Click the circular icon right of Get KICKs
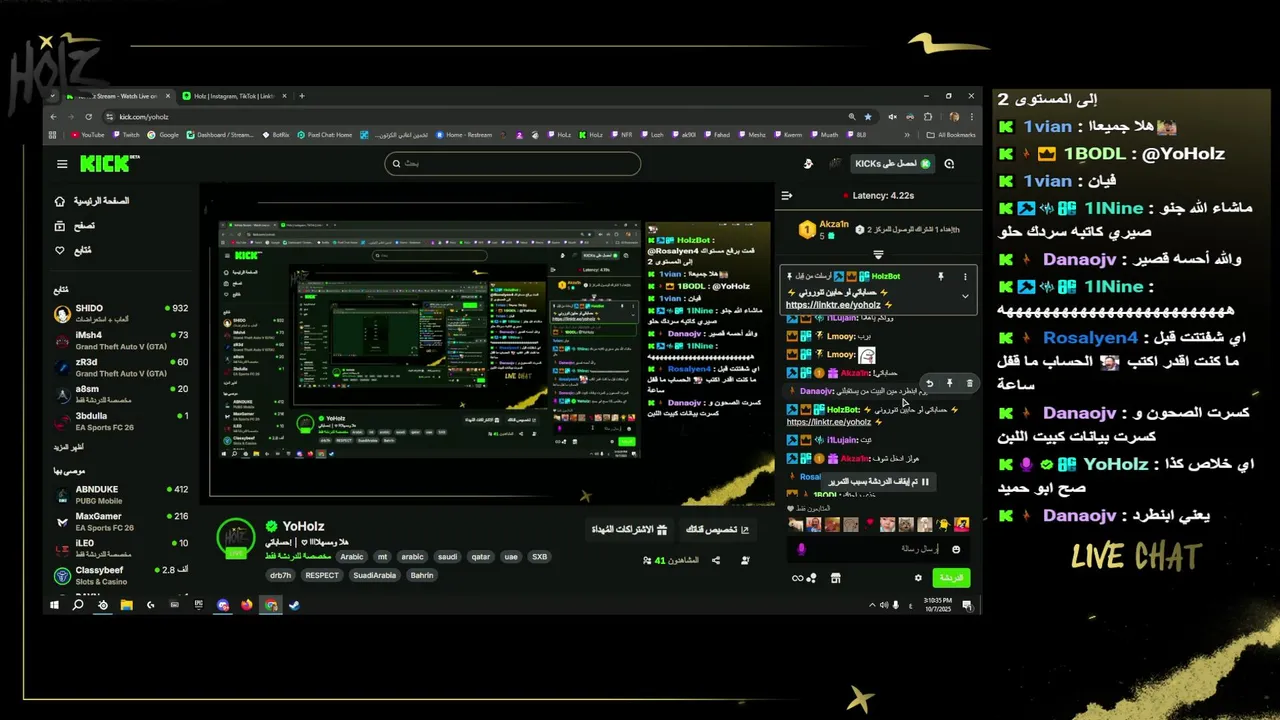This screenshot has height=720, width=1280. click(x=950, y=164)
